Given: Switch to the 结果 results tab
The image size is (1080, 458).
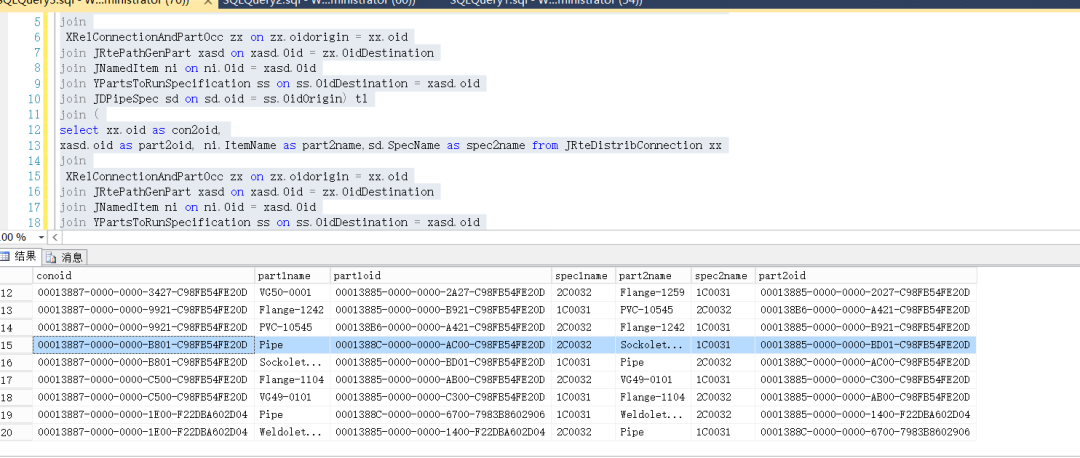Looking at the screenshot, I should pos(19,257).
